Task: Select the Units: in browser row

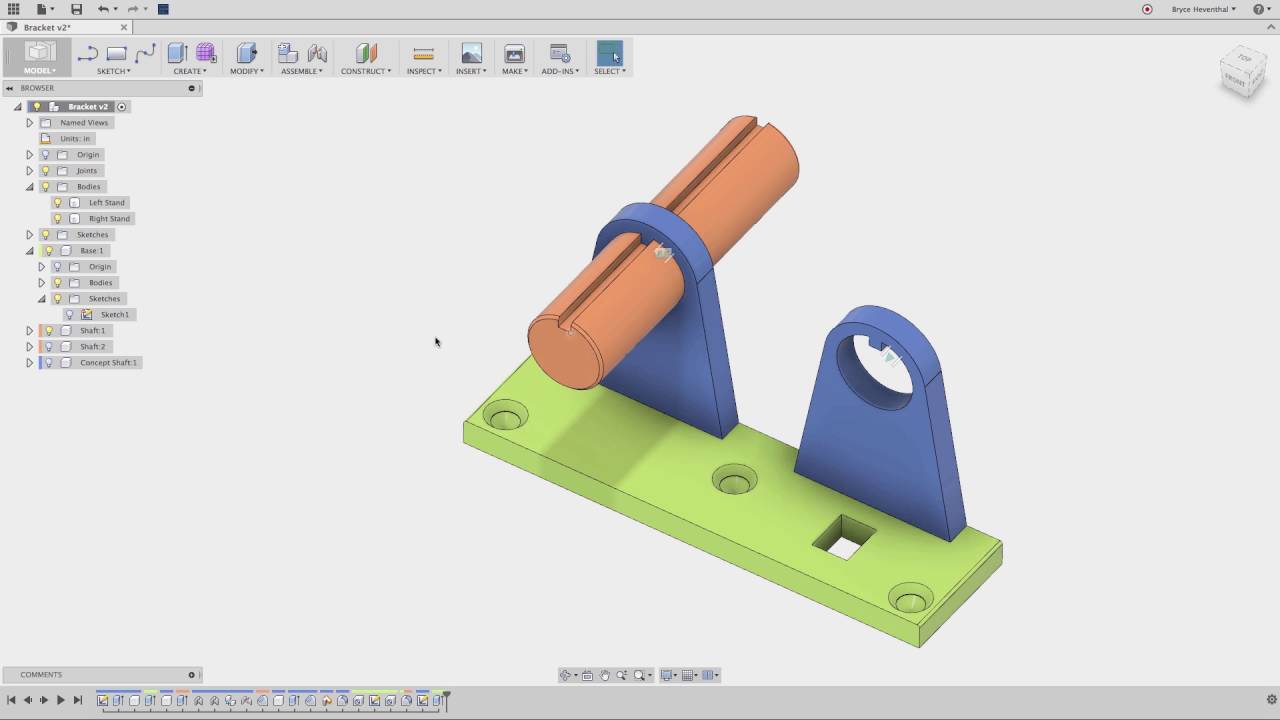Action: (x=66, y=138)
